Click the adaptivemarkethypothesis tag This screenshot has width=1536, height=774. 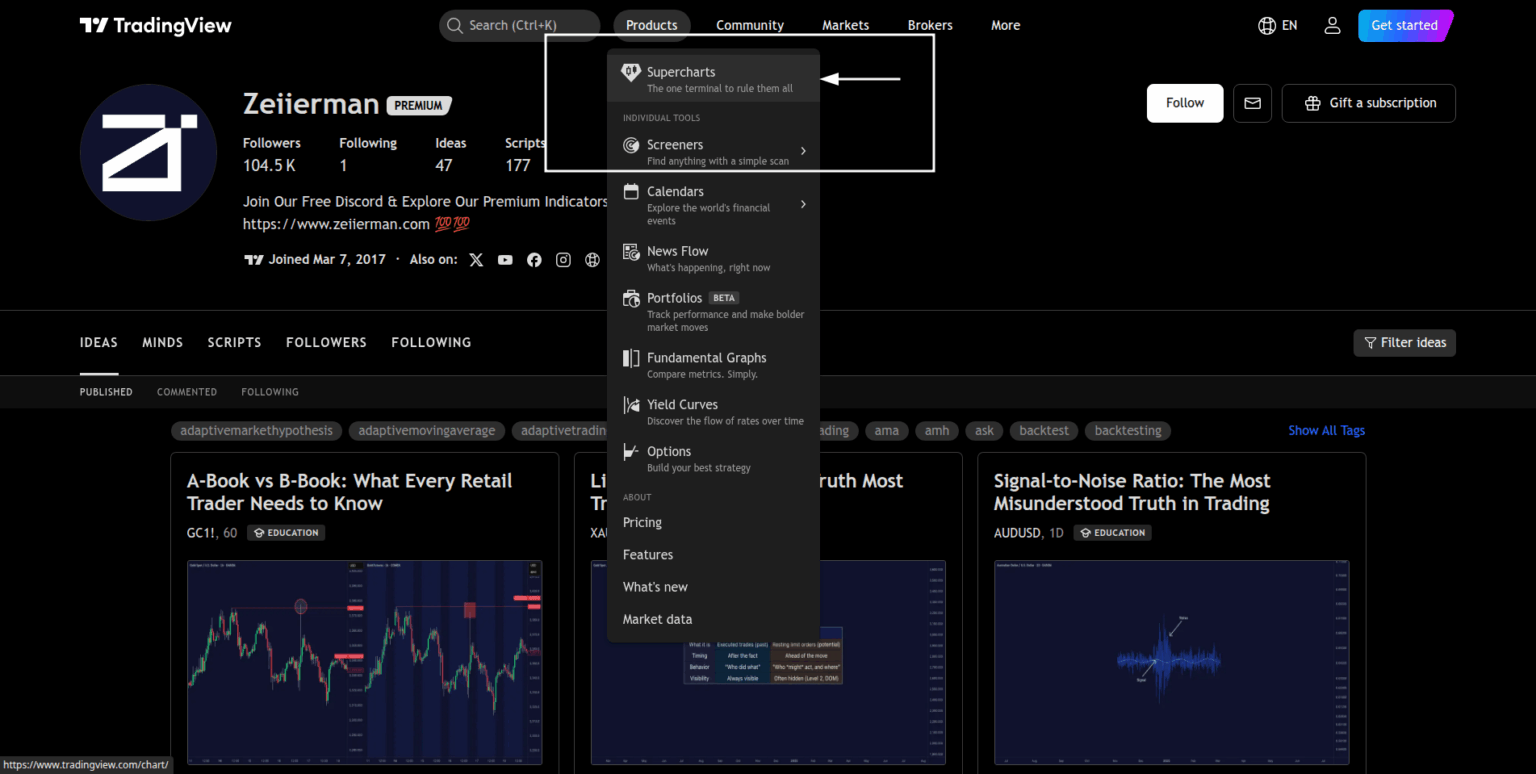click(x=256, y=431)
